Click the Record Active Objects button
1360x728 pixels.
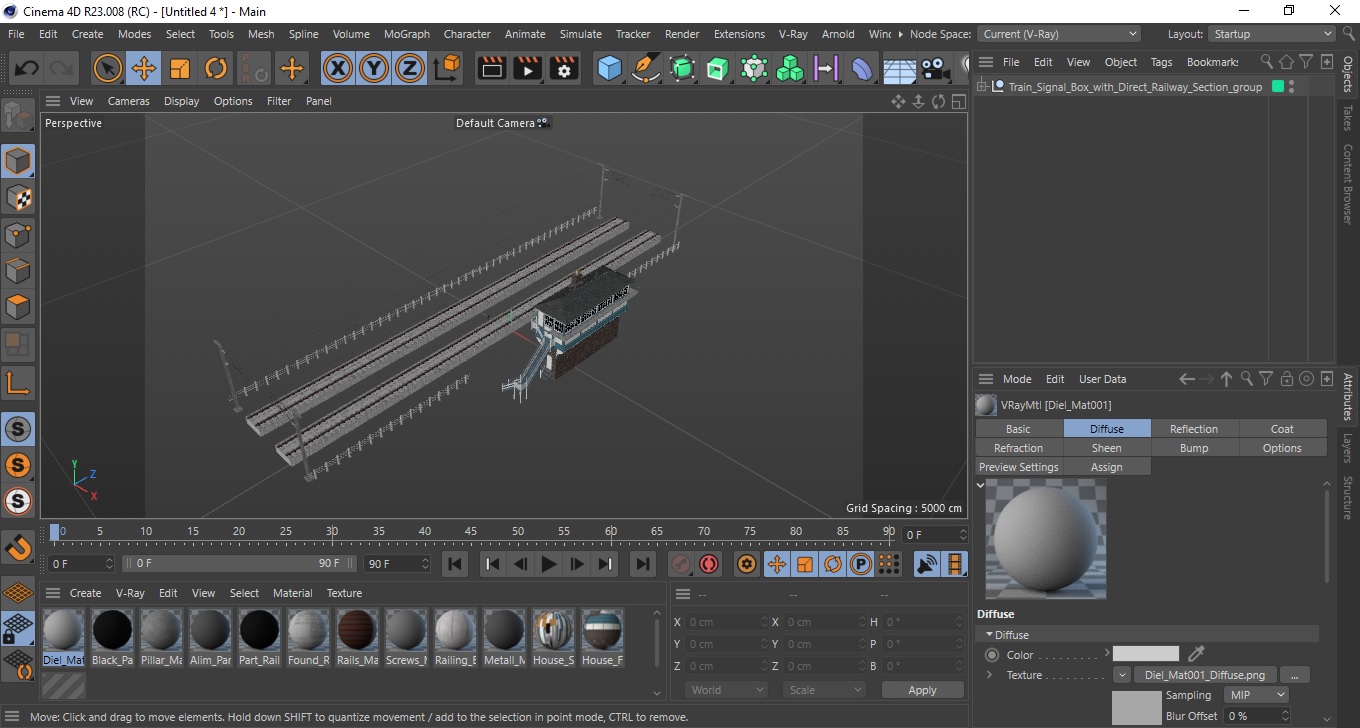pyautogui.click(x=681, y=564)
